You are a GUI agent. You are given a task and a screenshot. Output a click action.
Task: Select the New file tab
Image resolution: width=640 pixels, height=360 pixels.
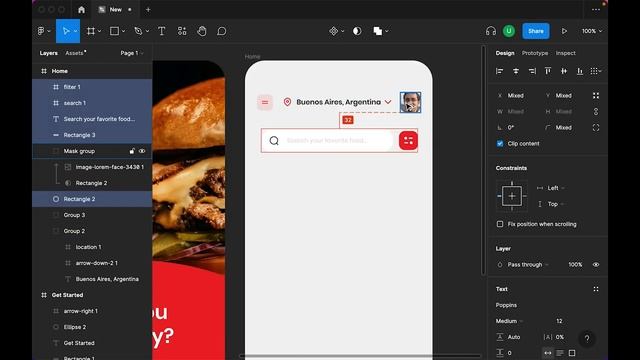116,9
